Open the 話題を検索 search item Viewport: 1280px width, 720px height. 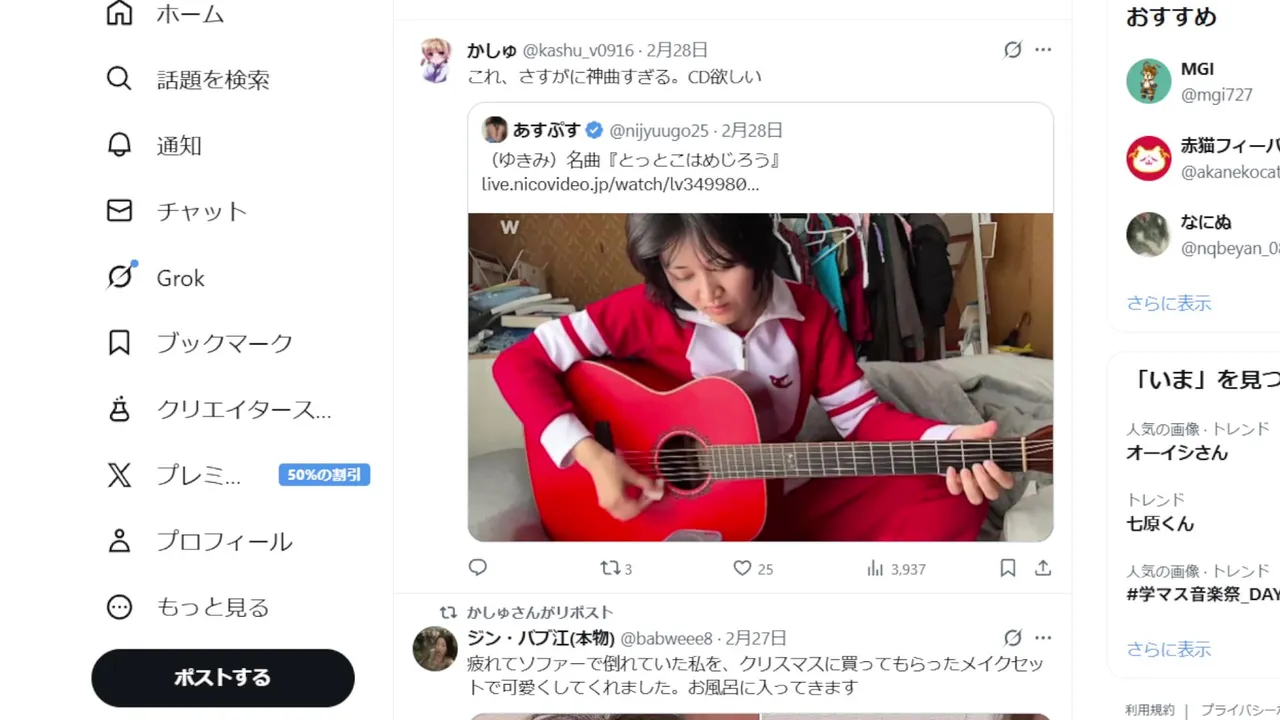click(188, 79)
